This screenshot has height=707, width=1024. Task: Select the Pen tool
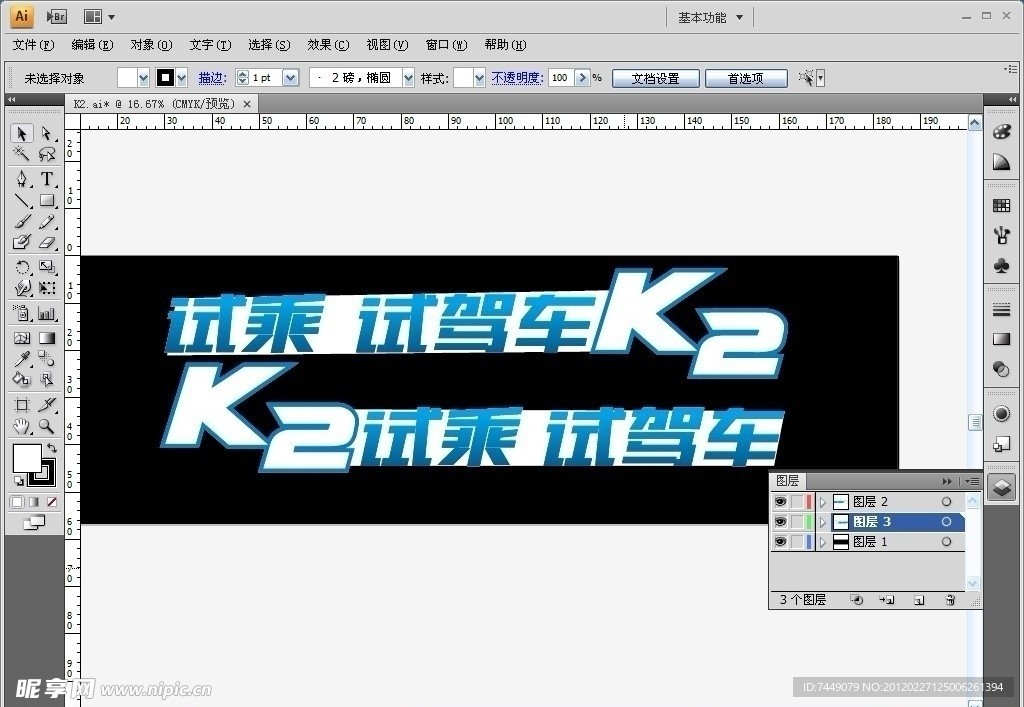coord(22,179)
